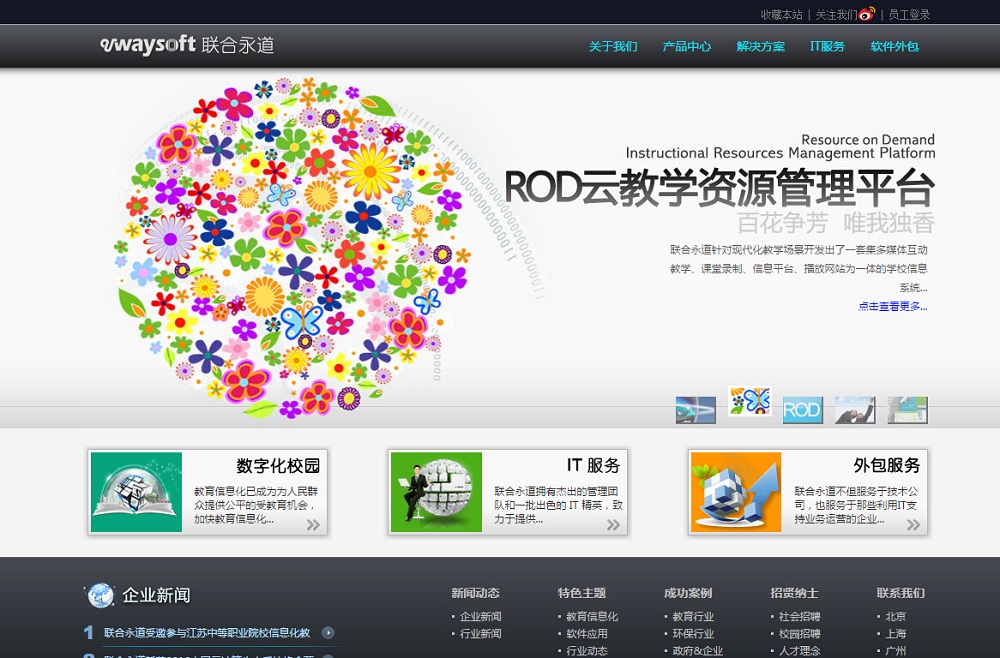
Task: Click footer link 北京
Action: tap(895, 617)
